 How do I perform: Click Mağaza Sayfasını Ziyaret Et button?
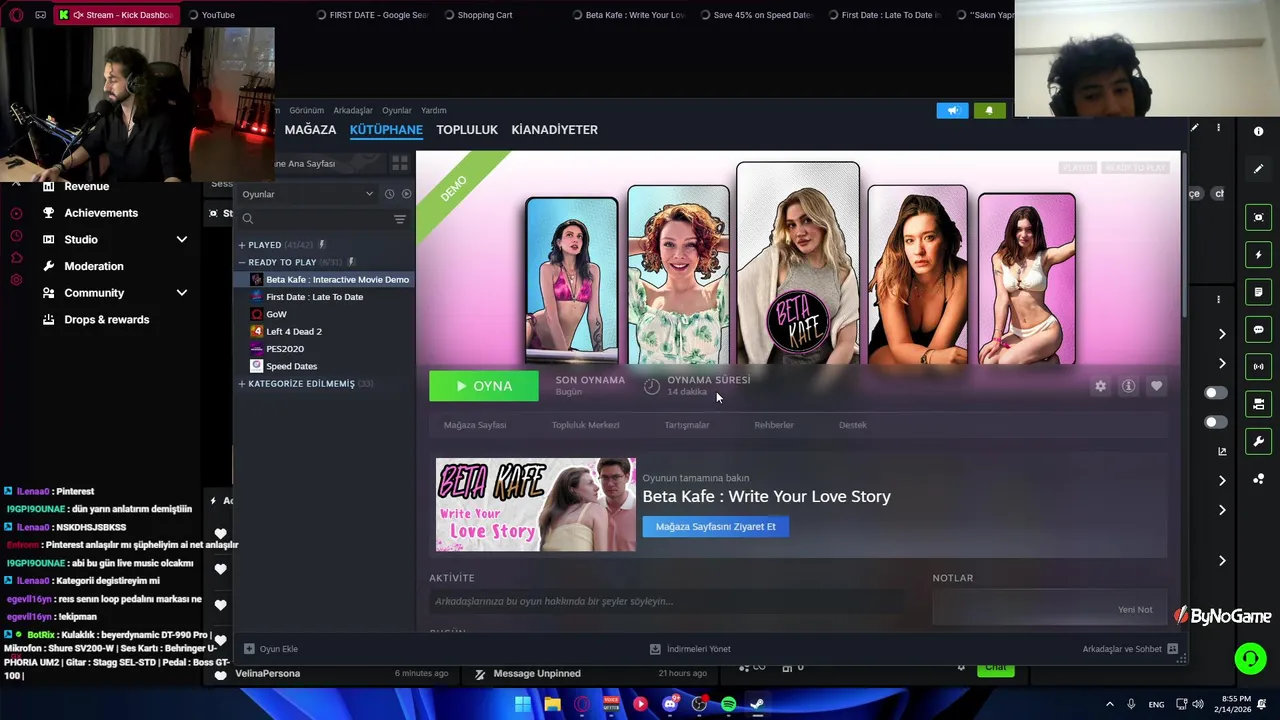point(716,527)
